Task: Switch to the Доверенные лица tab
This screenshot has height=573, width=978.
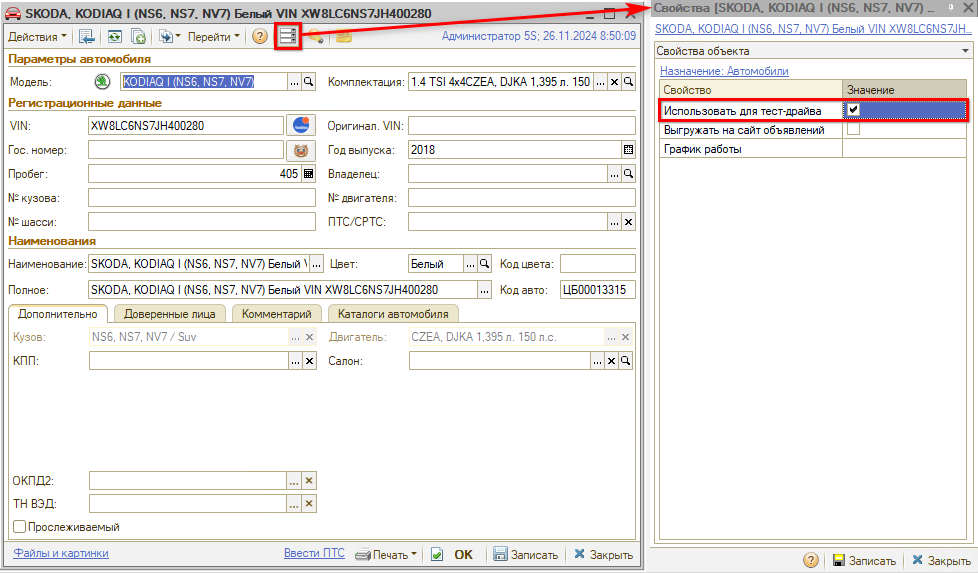Action: click(x=170, y=314)
